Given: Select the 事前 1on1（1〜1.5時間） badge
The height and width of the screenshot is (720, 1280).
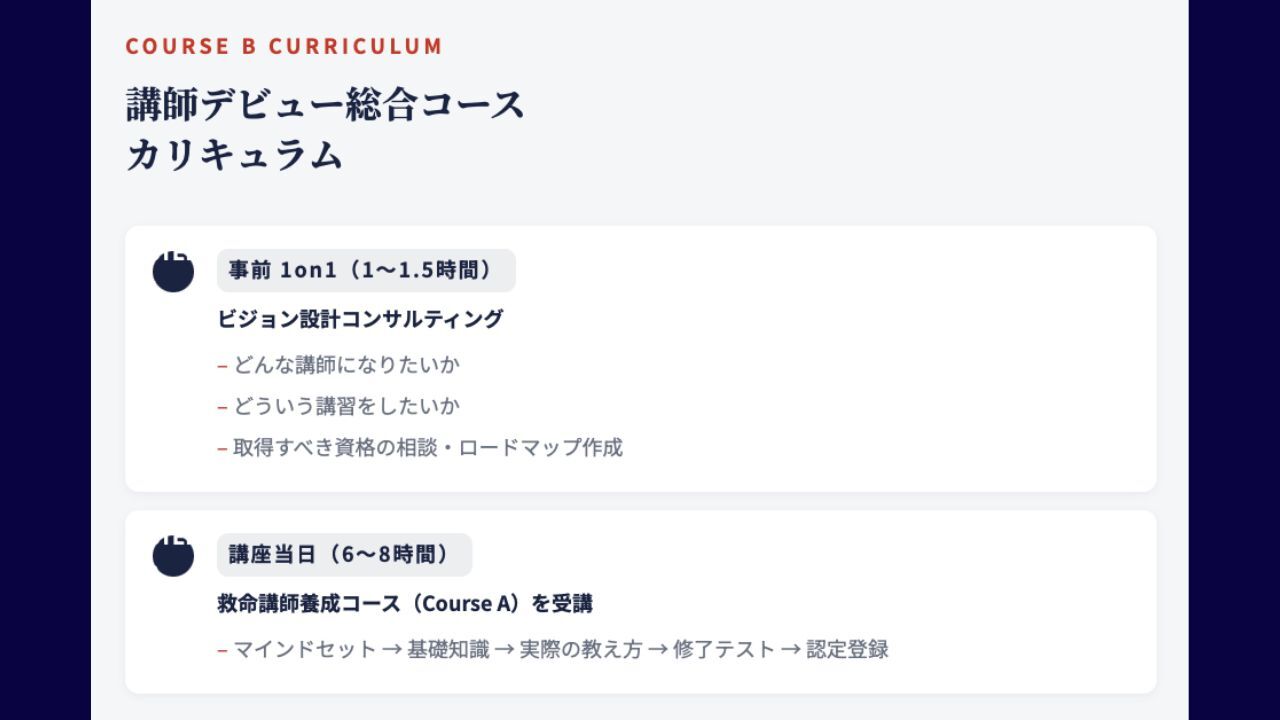Looking at the screenshot, I should [x=366, y=270].
